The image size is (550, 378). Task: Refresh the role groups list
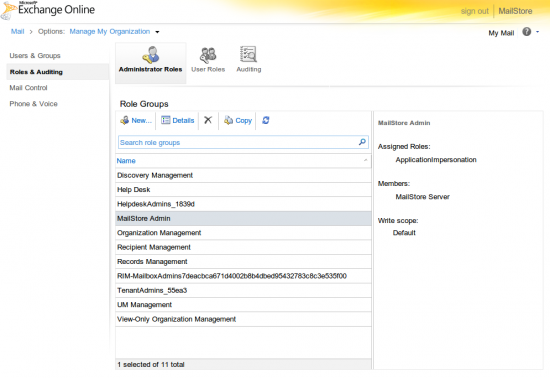coord(266,120)
